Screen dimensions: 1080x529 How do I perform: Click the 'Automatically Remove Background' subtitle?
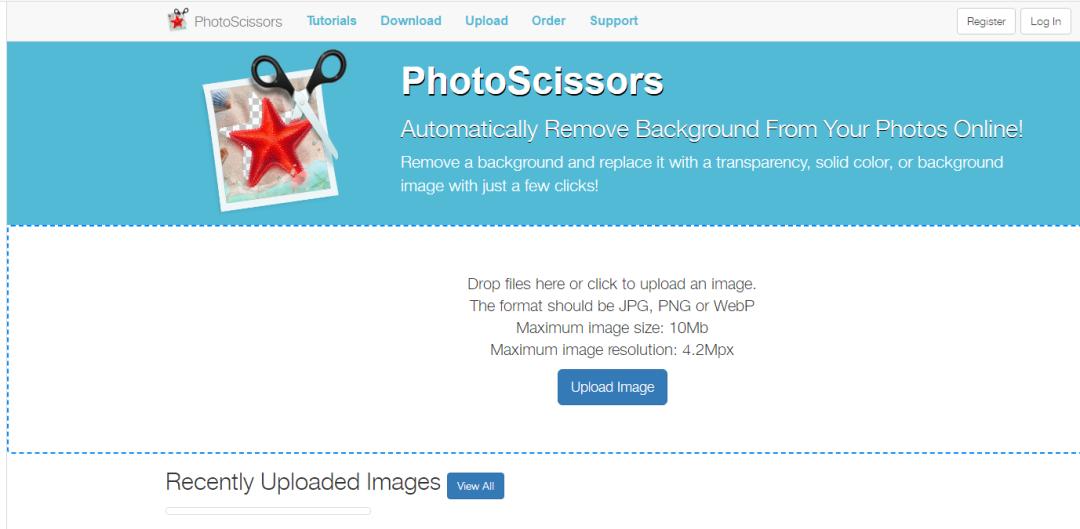pos(712,129)
